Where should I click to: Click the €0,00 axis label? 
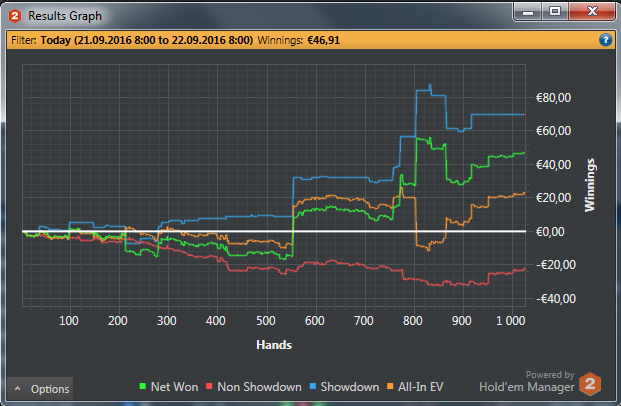click(550, 232)
